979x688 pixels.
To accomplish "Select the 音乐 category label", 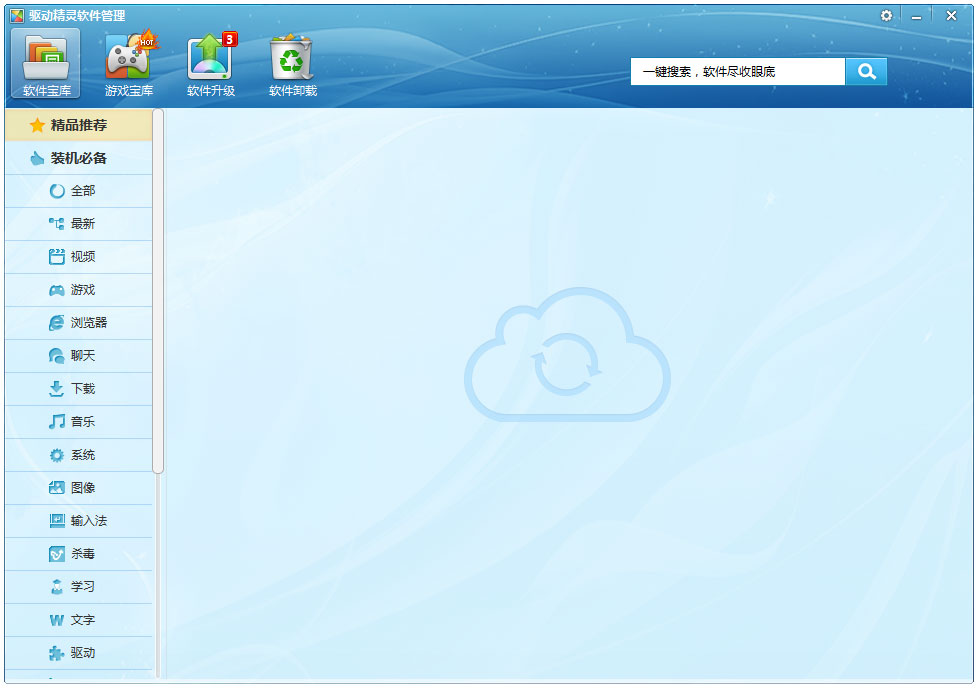I will [x=83, y=421].
